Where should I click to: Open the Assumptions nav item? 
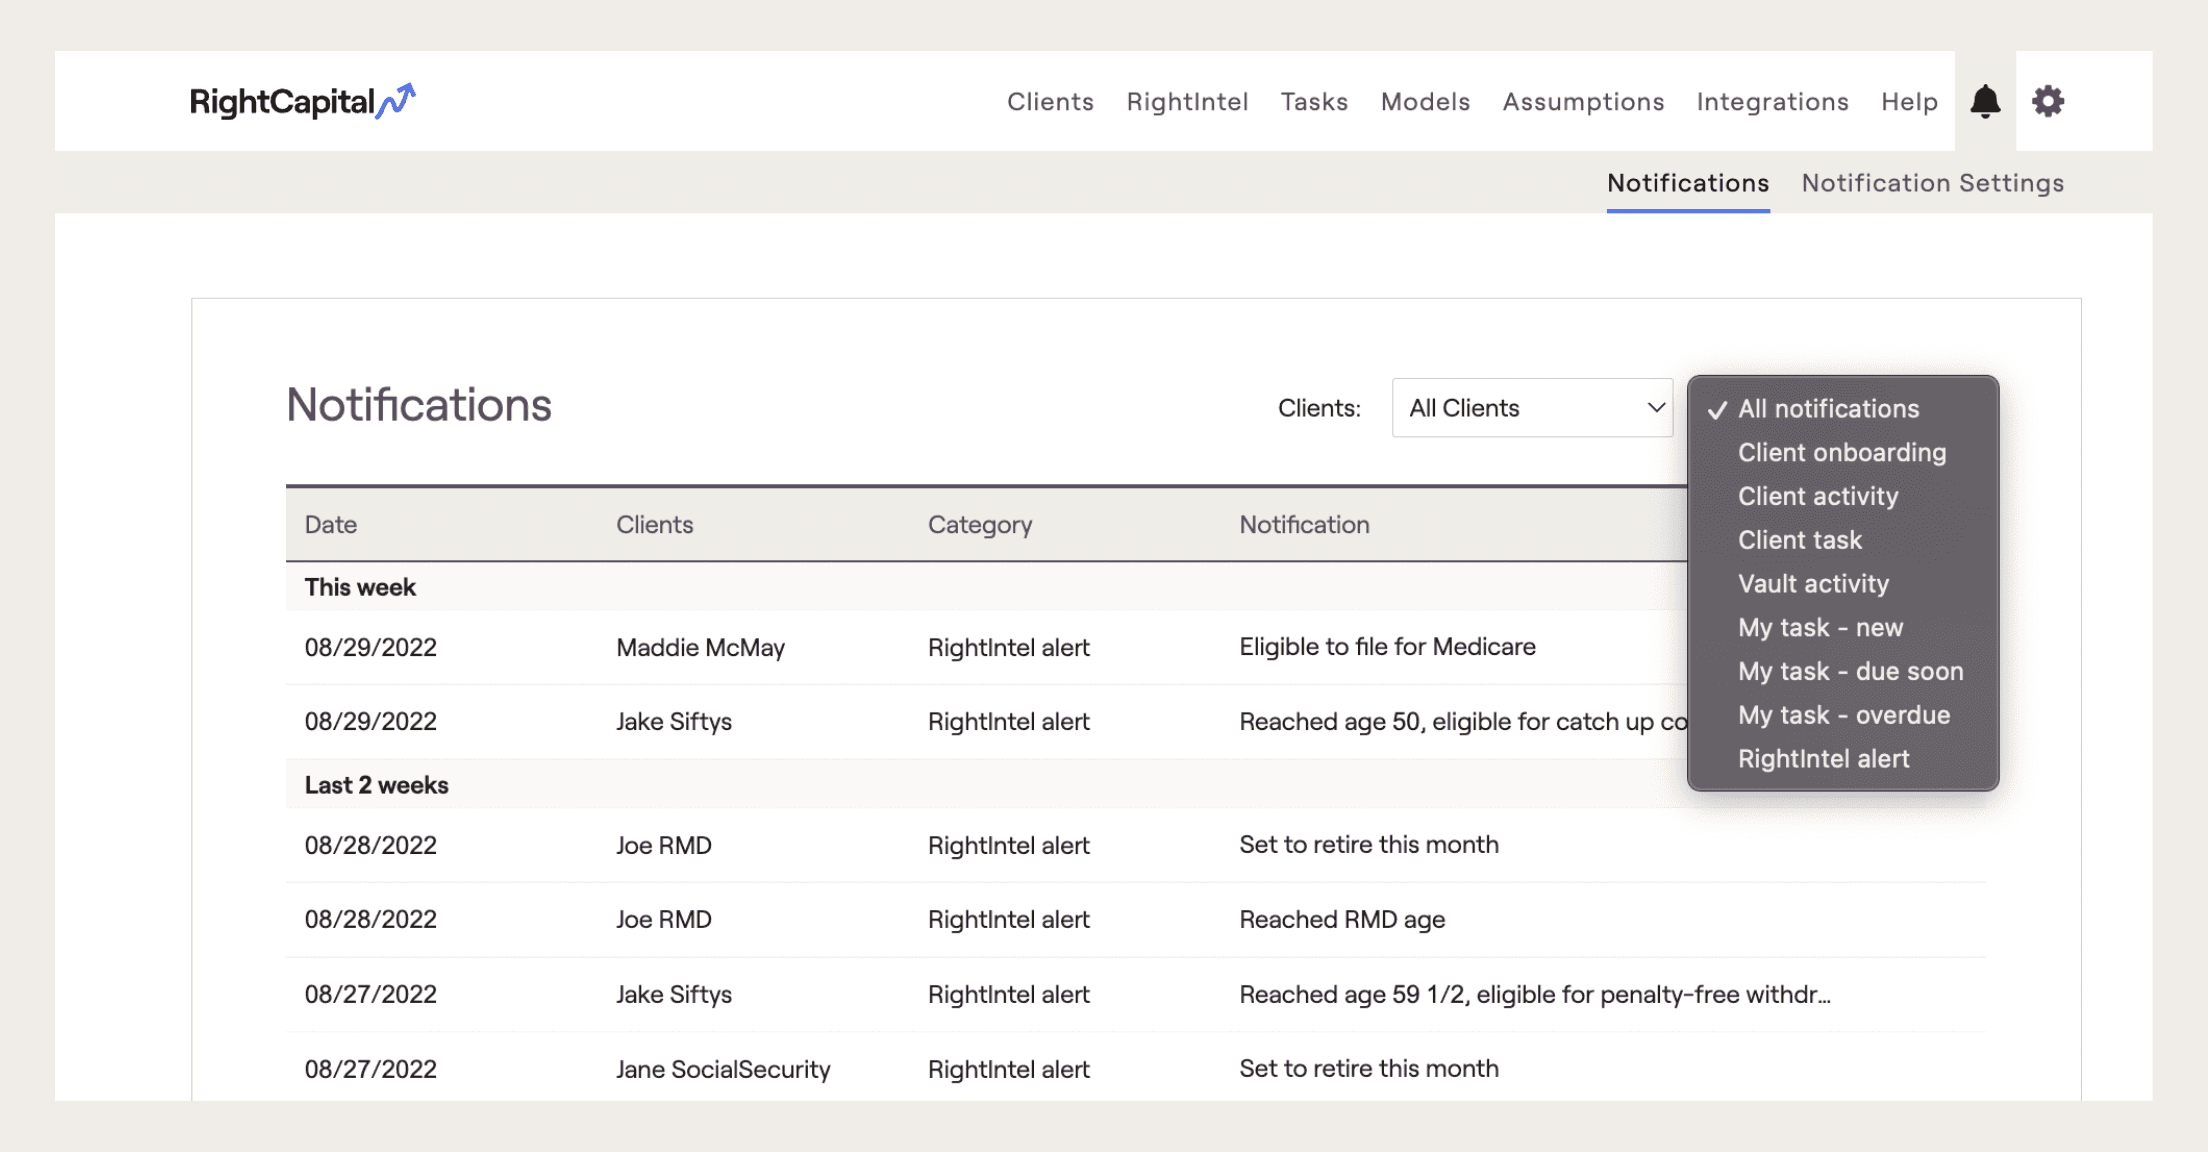pos(1583,102)
